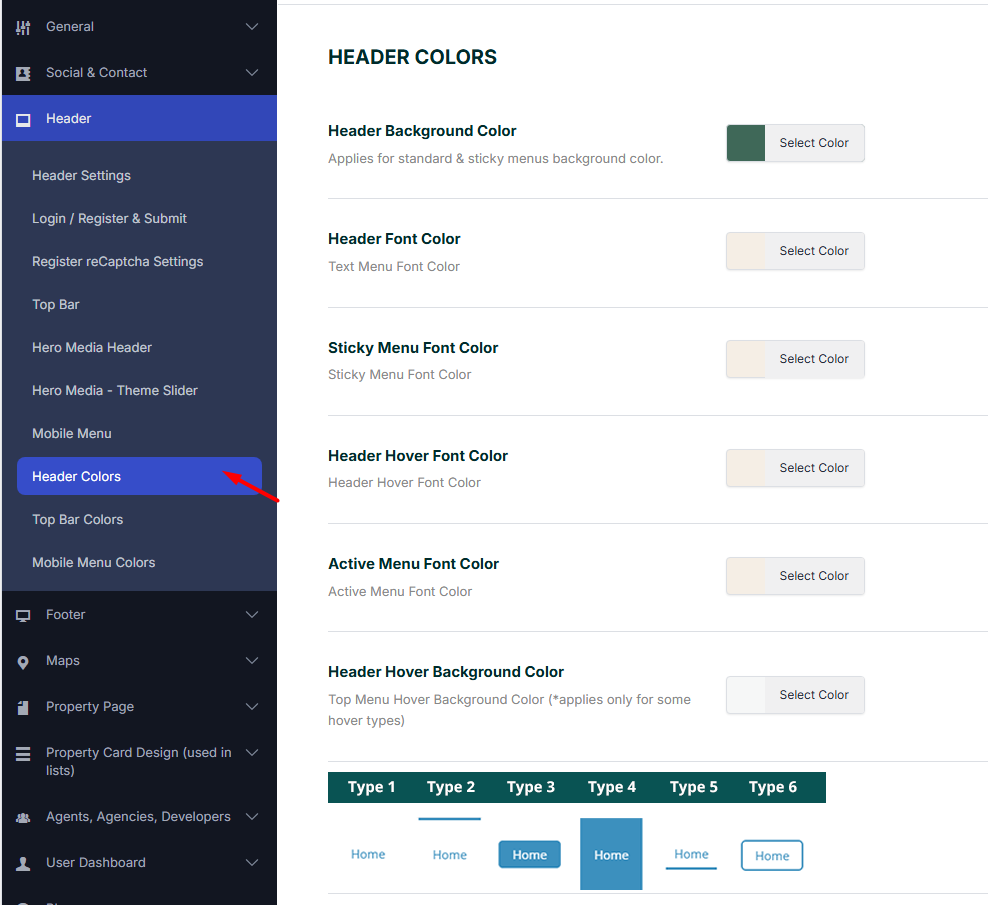Viewport: 988px width, 905px height.
Task: Click the Property Card Design list icon
Action: (23, 754)
